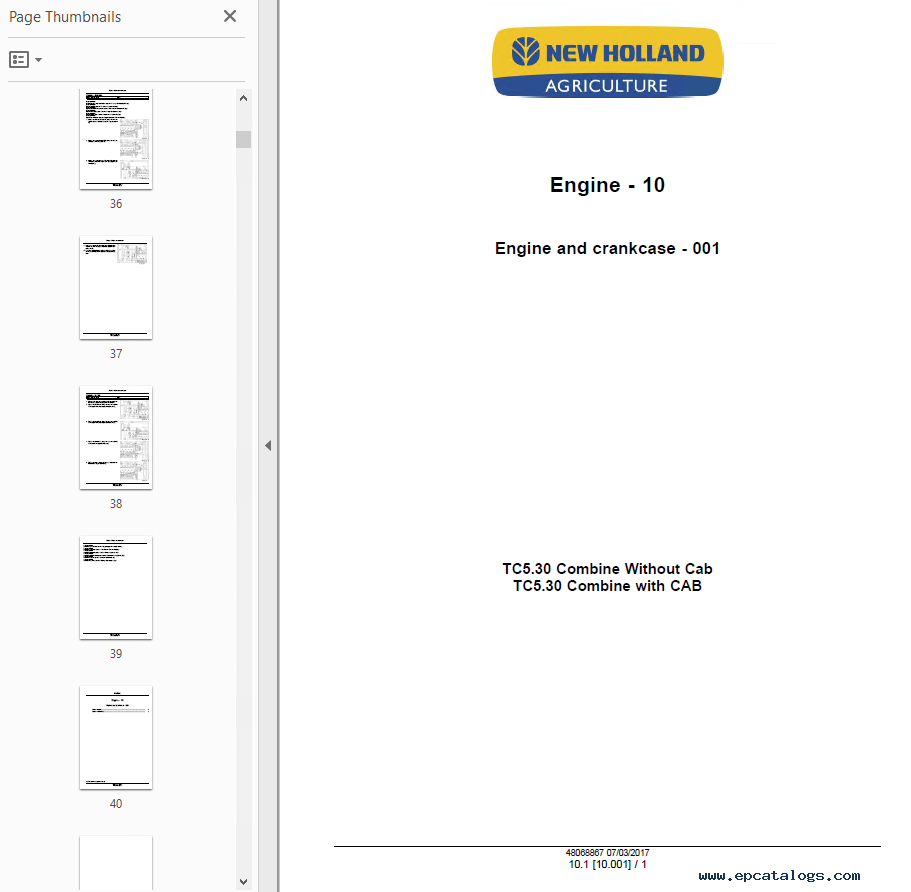Image resolution: width=911 pixels, height=892 pixels.
Task: Click the footer text '48068867 07/03/2017'
Action: 607,852
